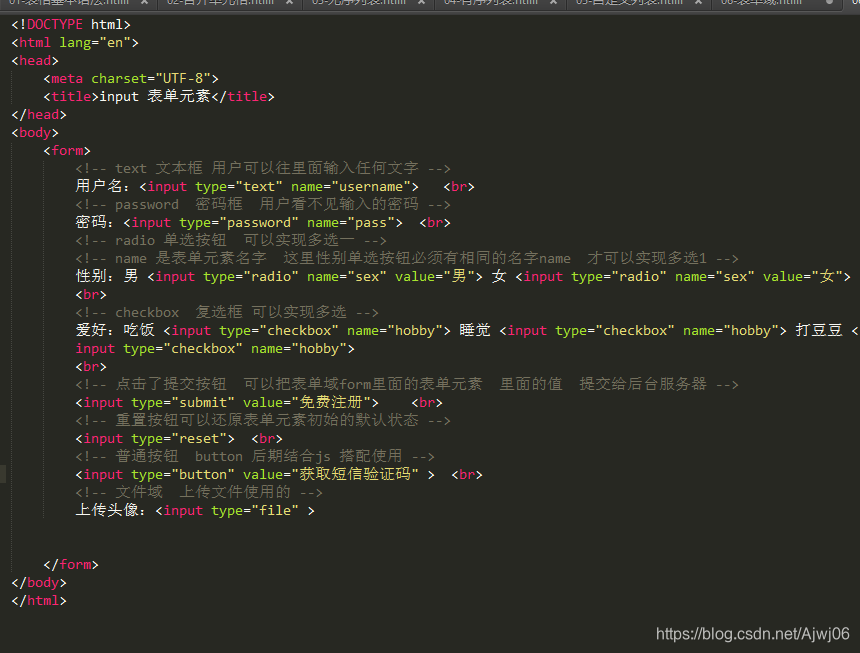Close the 02-合并单元格.html tab
Viewport: 860px width, 653px height.
[289, 3]
